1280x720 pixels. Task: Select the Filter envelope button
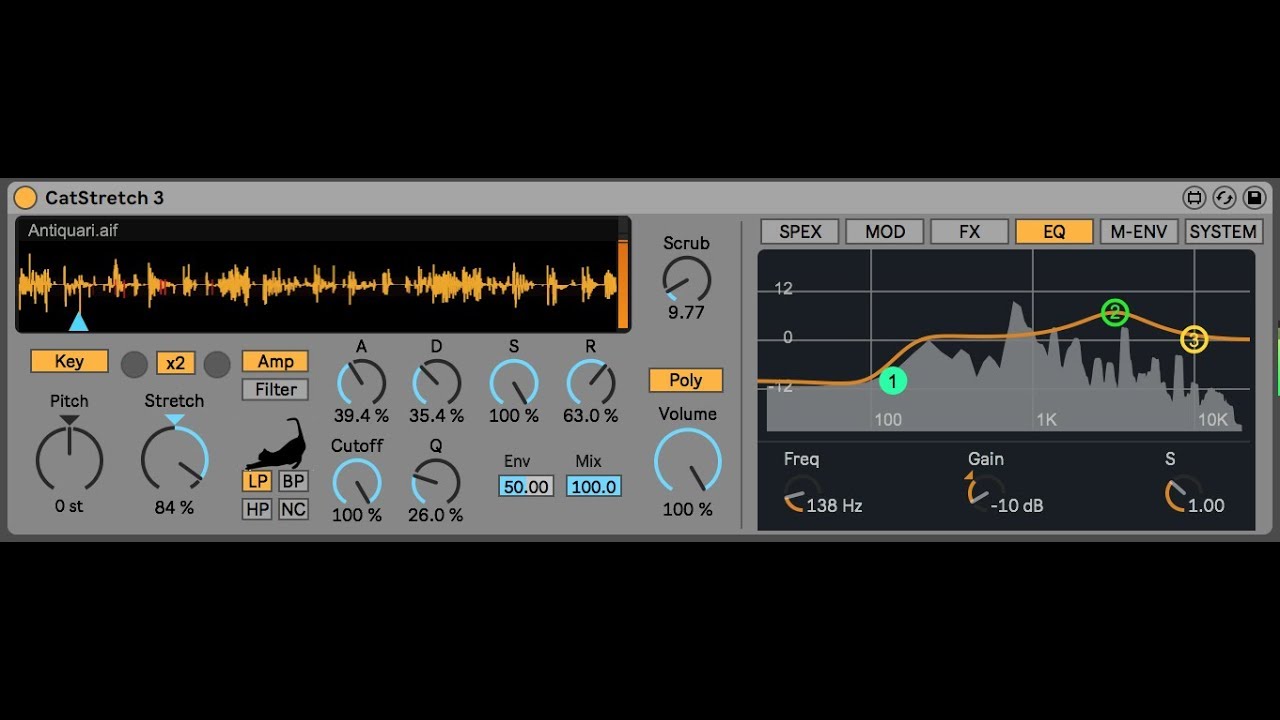tap(275, 390)
